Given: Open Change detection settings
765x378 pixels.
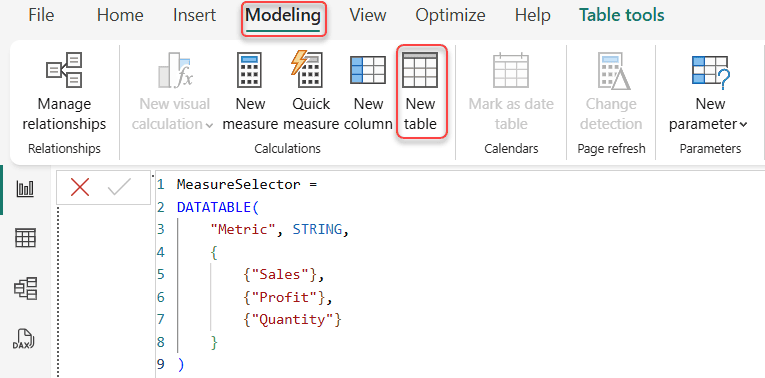Looking at the screenshot, I should point(611,93).
